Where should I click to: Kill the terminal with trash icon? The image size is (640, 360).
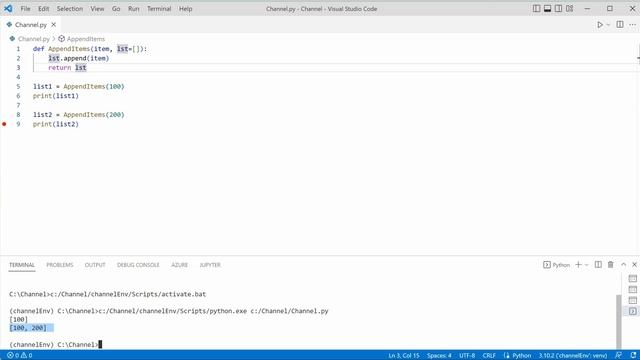611,265
